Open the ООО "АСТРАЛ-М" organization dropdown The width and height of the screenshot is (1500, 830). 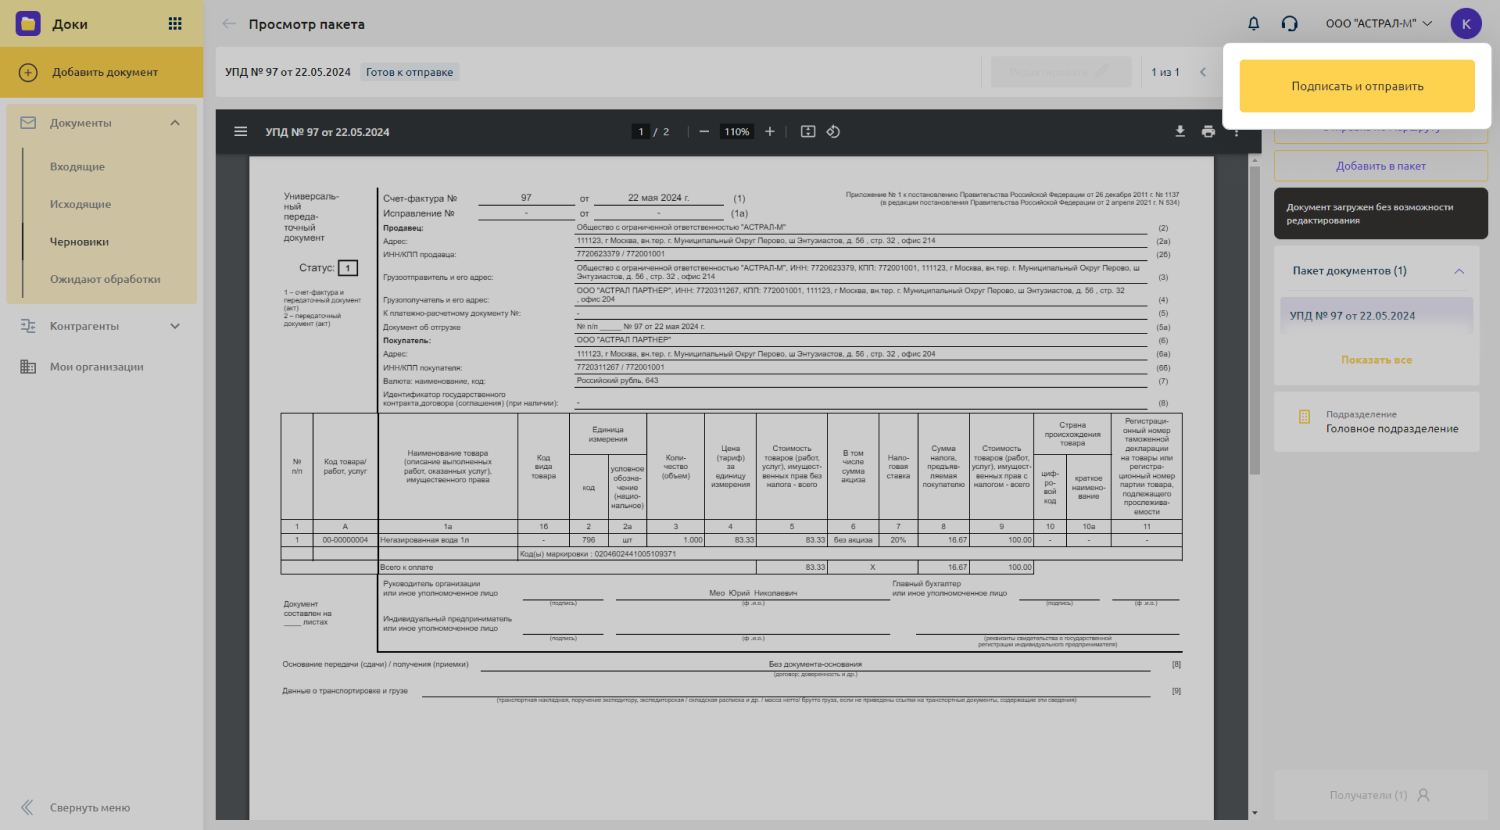coord(1378,24)
